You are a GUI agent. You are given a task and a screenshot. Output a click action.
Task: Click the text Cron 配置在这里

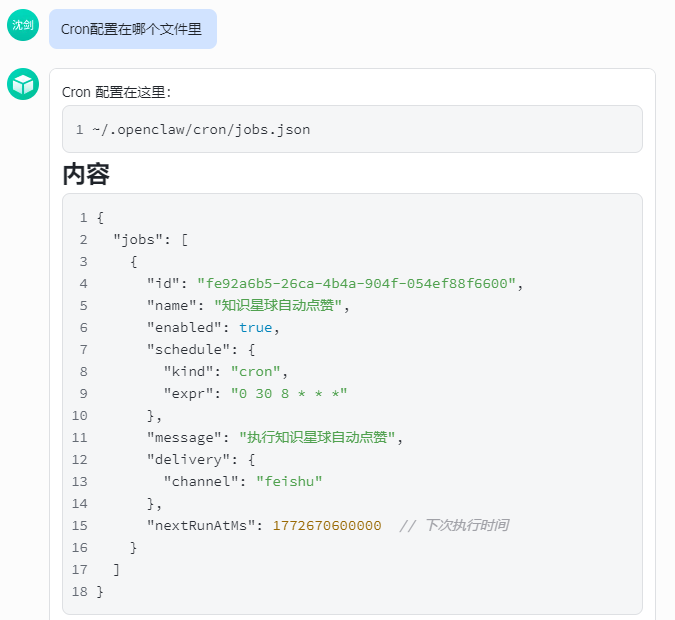[117, 92]
